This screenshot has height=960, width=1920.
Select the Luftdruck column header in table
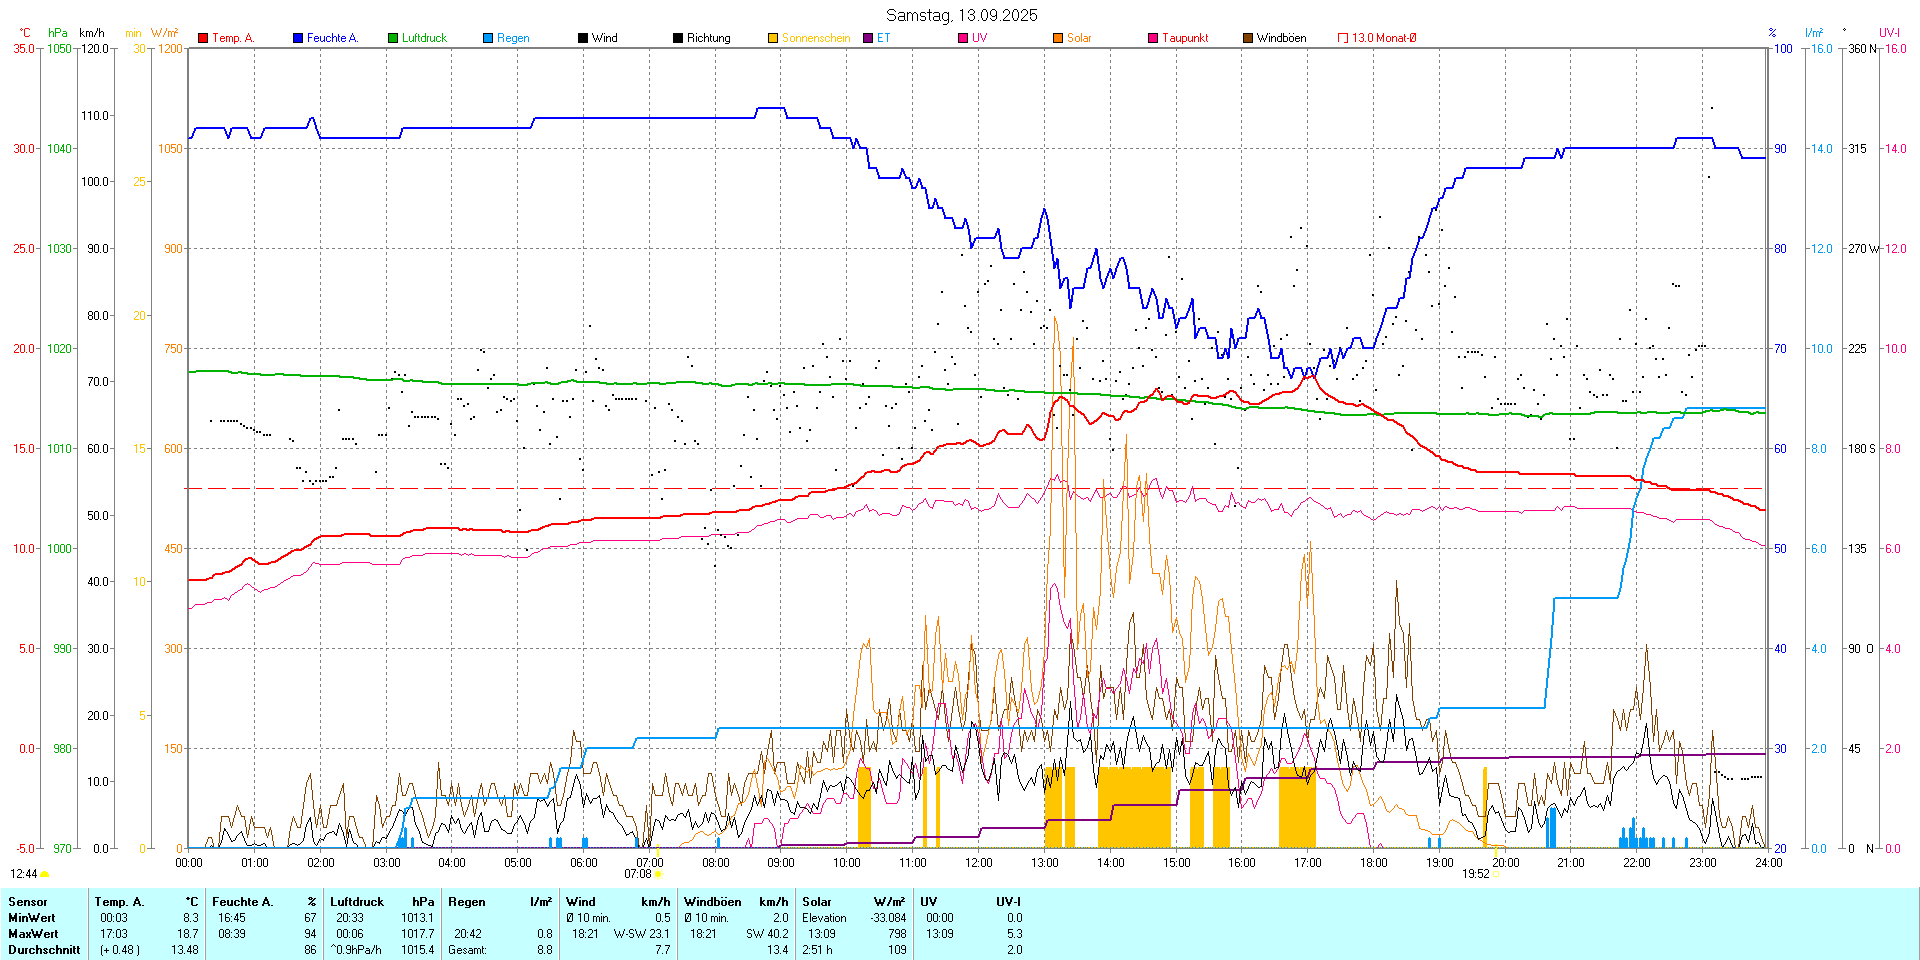click(x=357, y=902)
